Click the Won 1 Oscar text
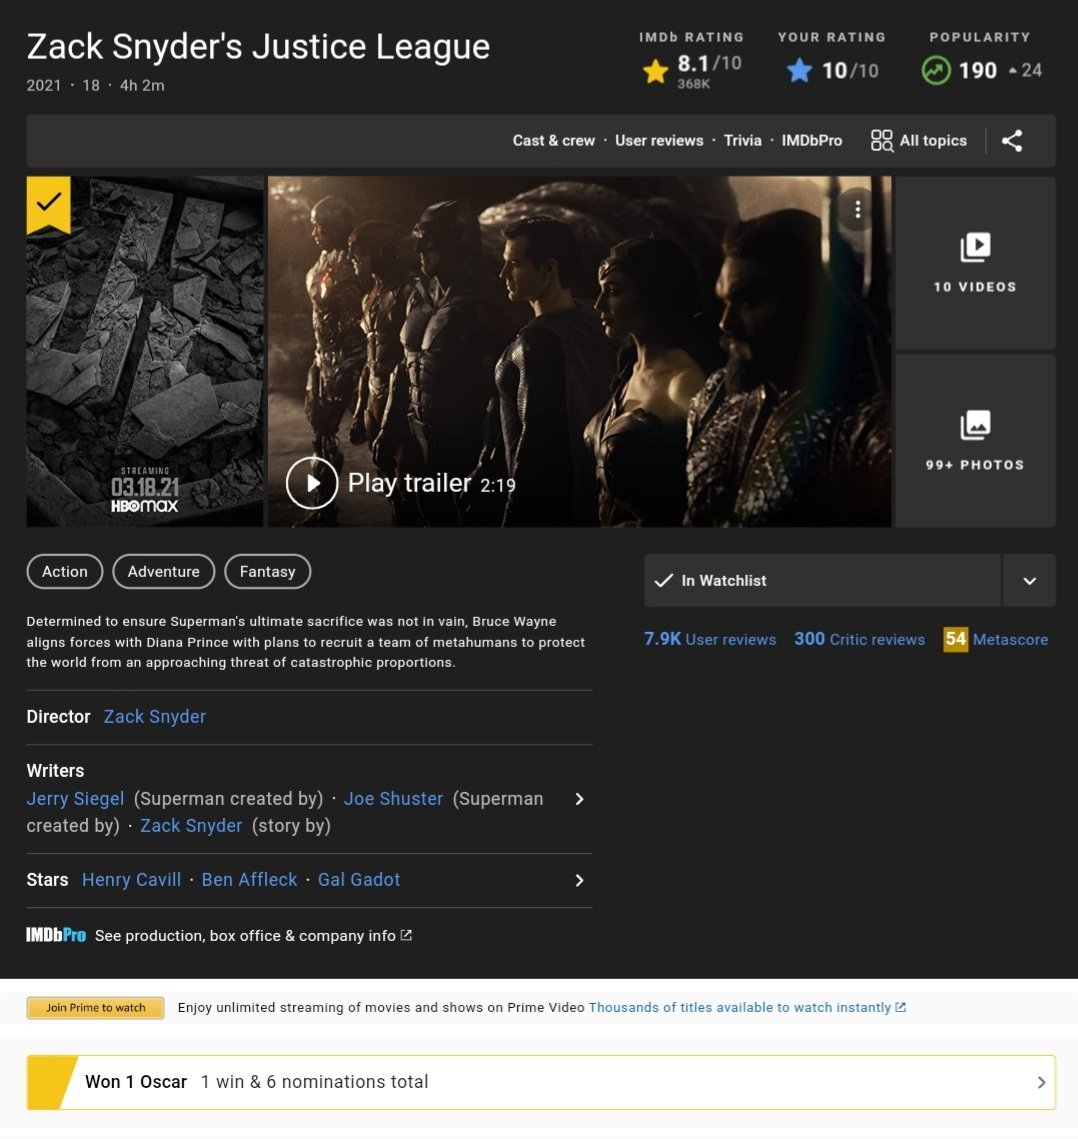 [x=136, y=1082]
